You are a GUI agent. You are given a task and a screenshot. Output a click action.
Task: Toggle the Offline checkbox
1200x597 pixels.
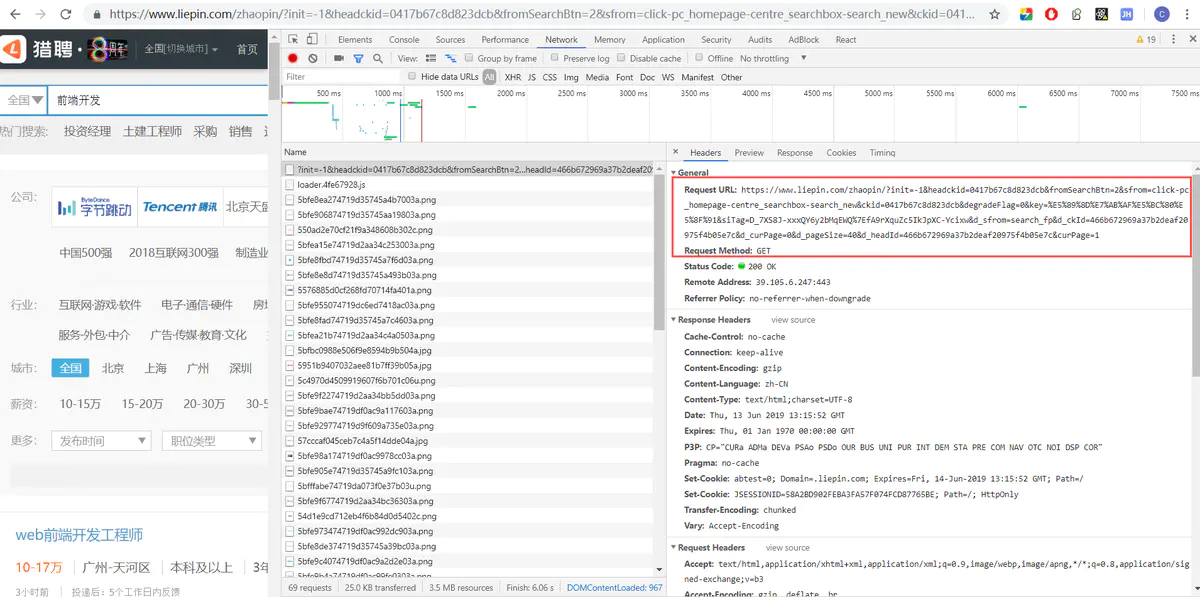coord(700,59)
